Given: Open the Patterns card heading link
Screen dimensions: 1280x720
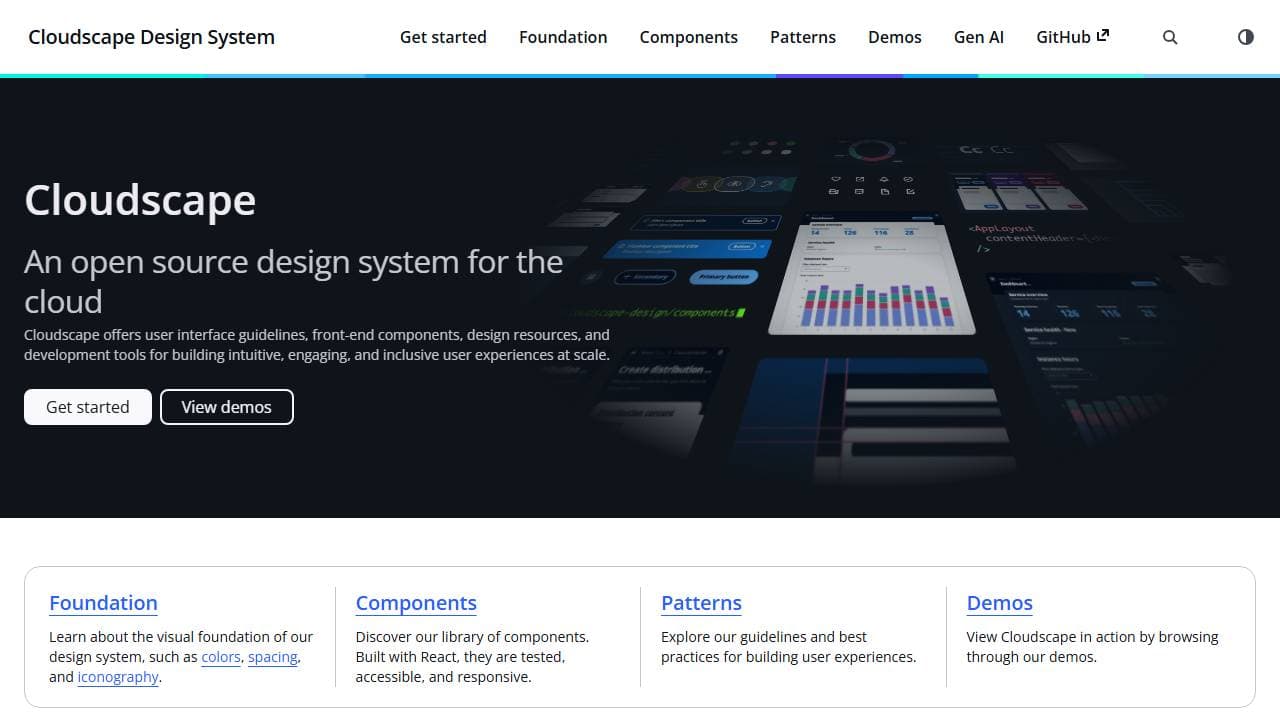Looking at the screenshot, I should (x=701, y=603).
